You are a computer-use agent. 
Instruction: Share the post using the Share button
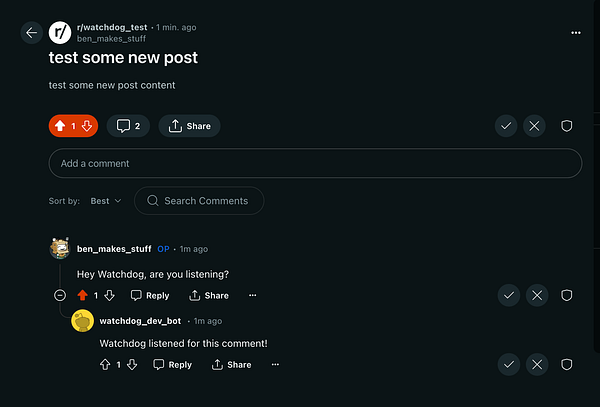click(x=189, y=126)
